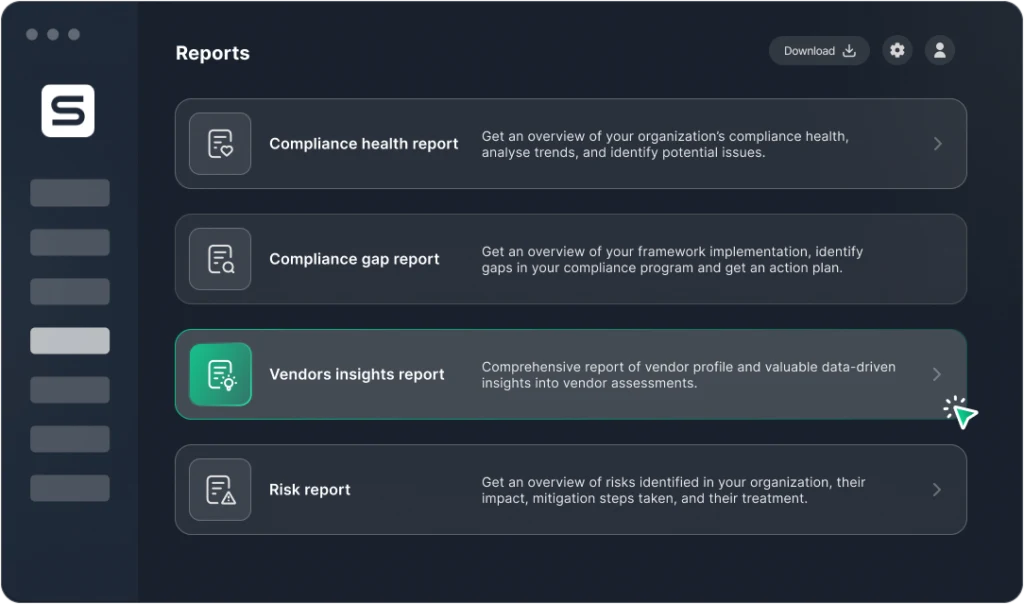Click the Vendors insights report description text

688,375
